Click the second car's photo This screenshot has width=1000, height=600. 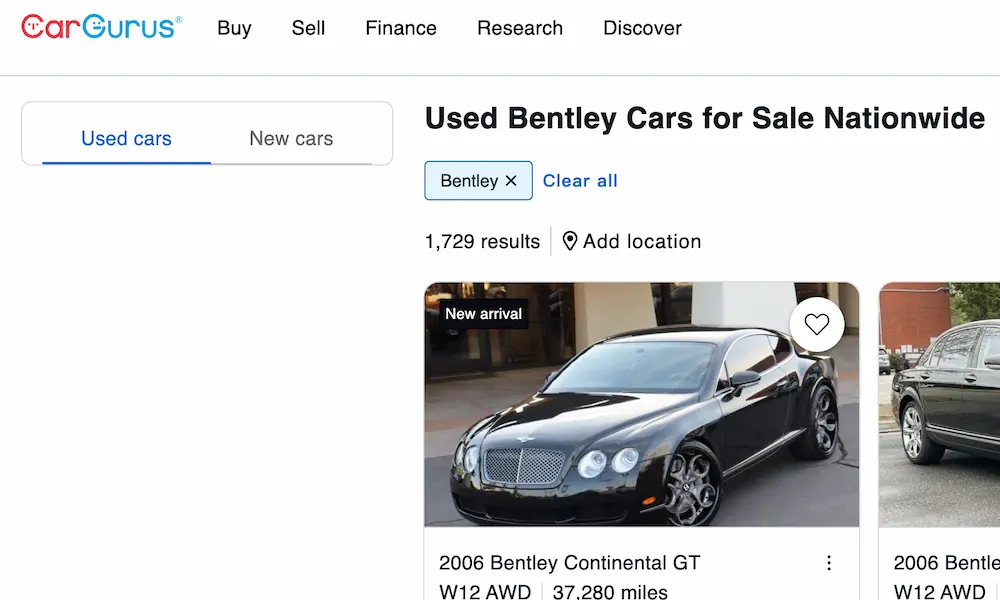tap(940, 404)
